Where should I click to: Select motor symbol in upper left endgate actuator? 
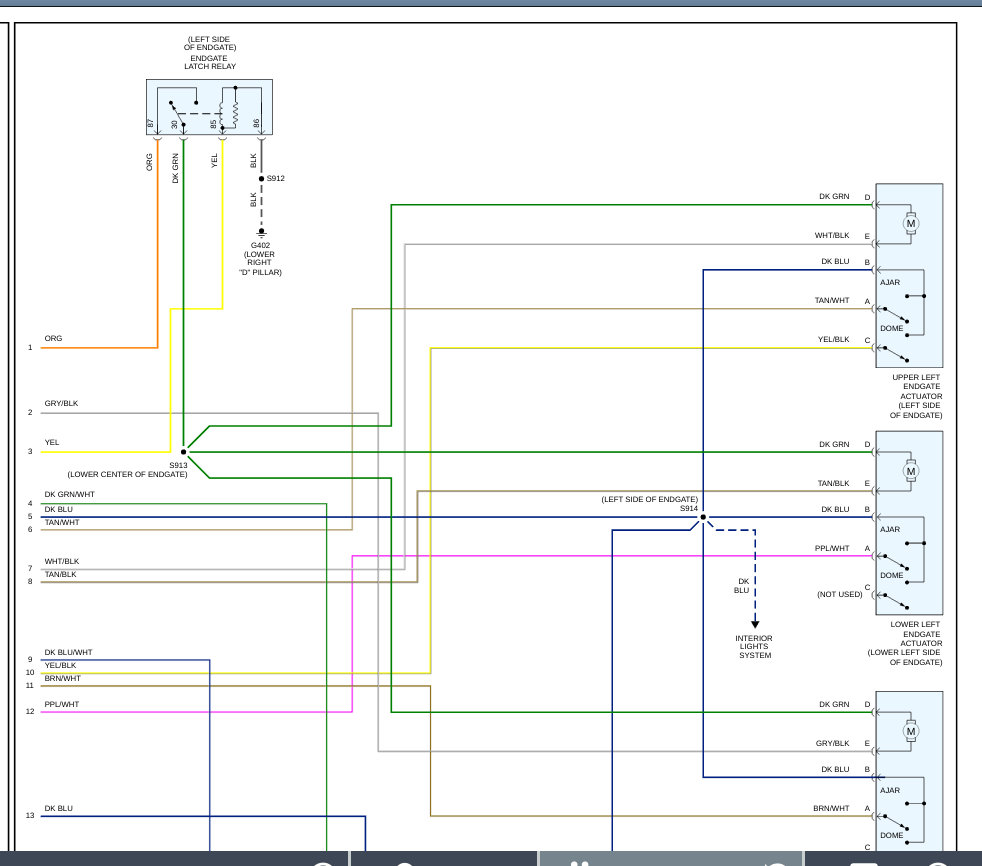pos(910,224)
